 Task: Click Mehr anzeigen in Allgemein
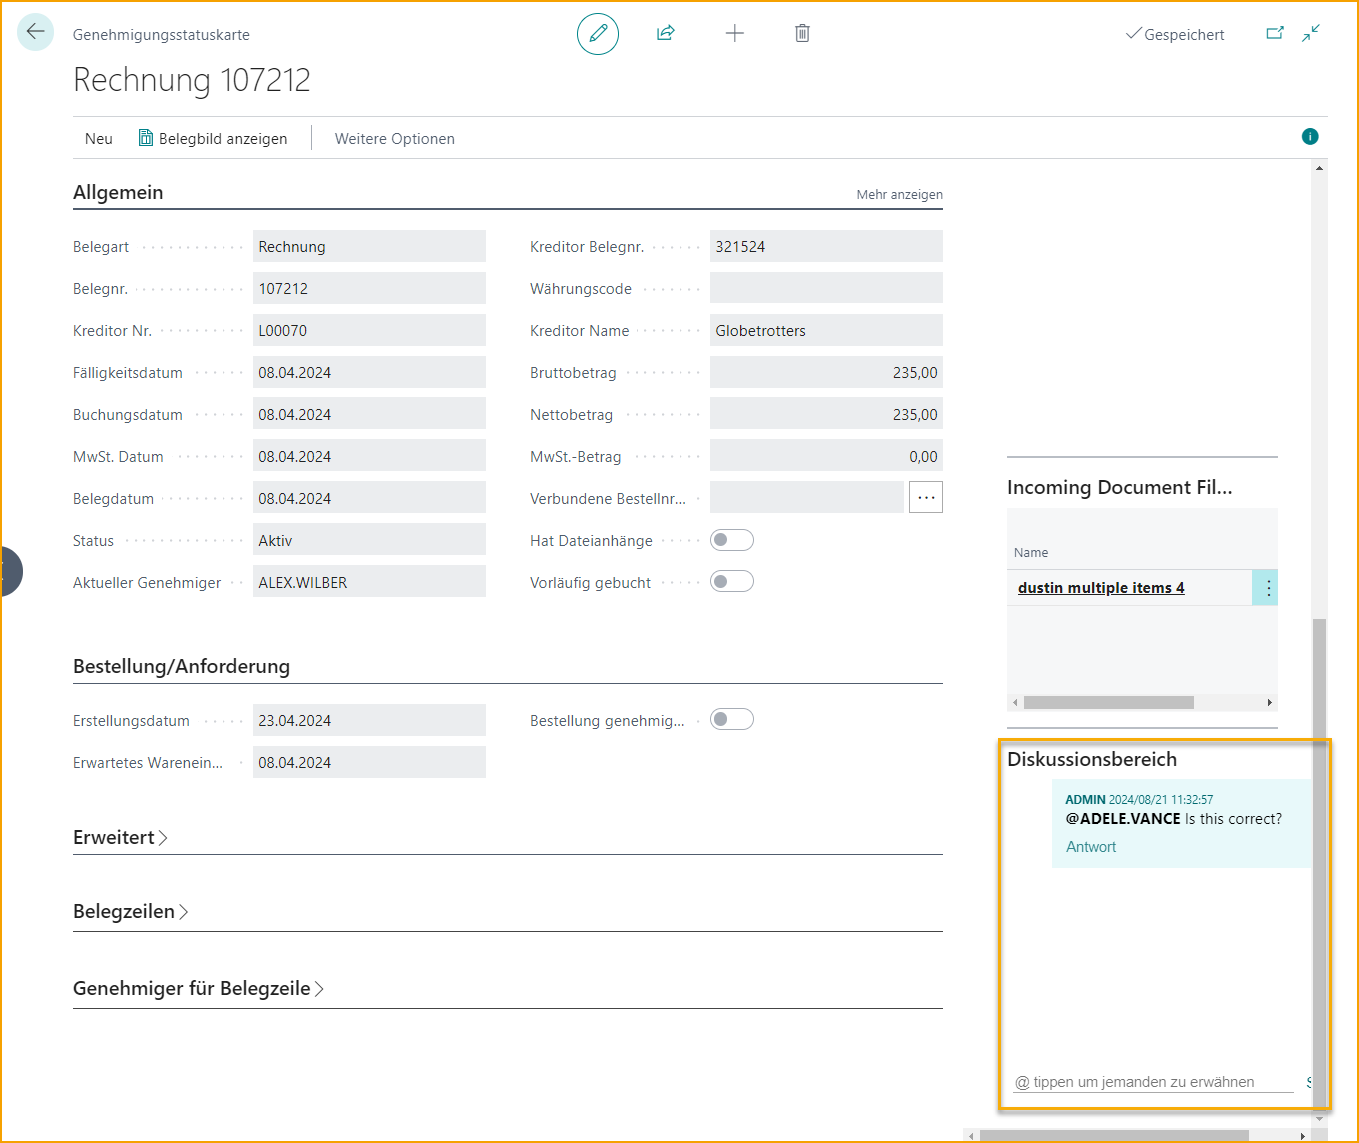pyautogui.click(x=899, y=195)
